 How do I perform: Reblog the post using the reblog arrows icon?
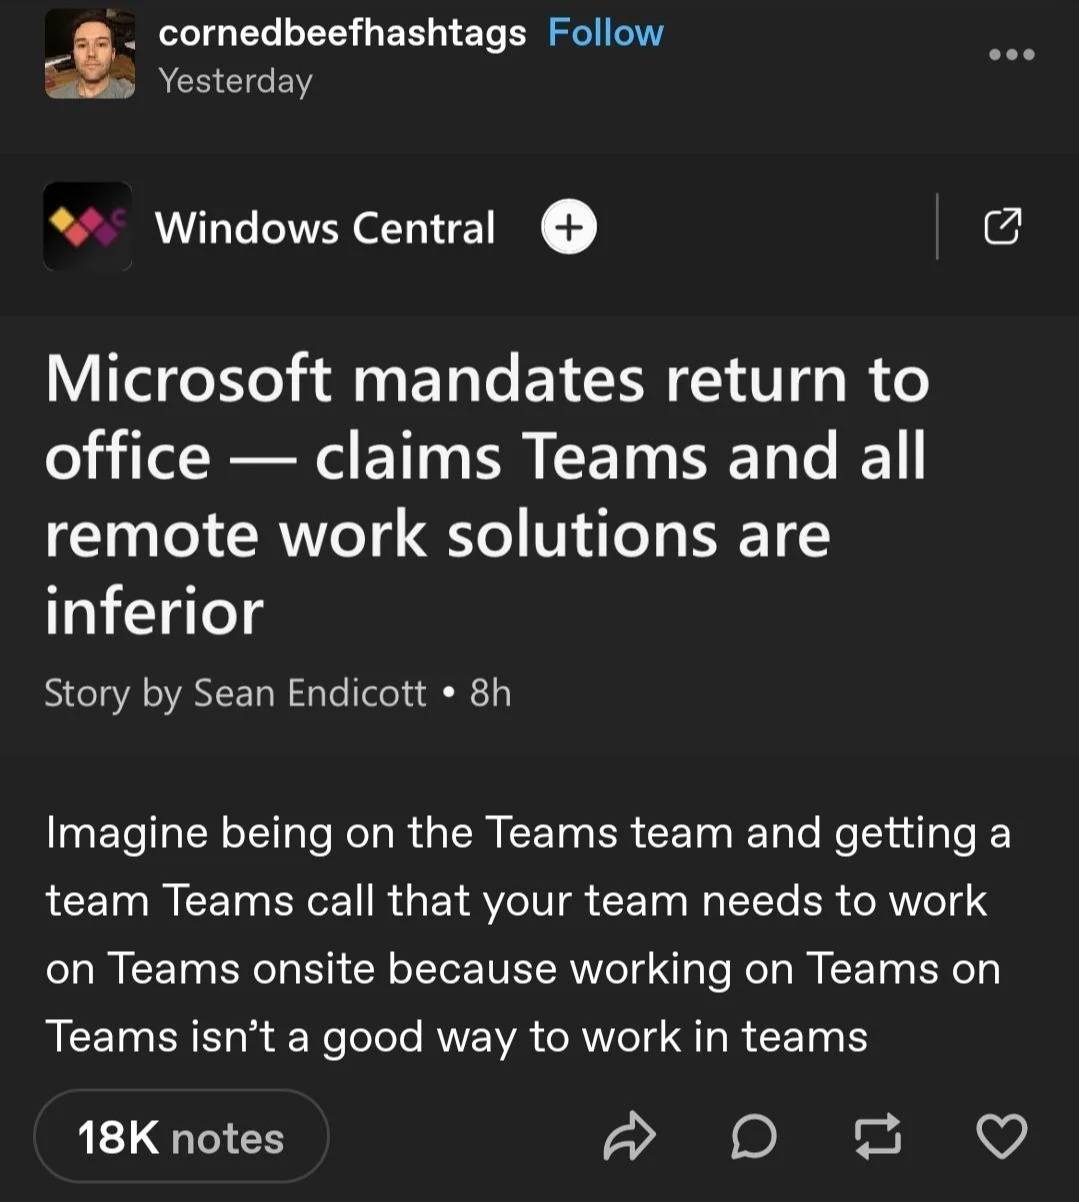pyautogui.click(x=877, y=1137)
